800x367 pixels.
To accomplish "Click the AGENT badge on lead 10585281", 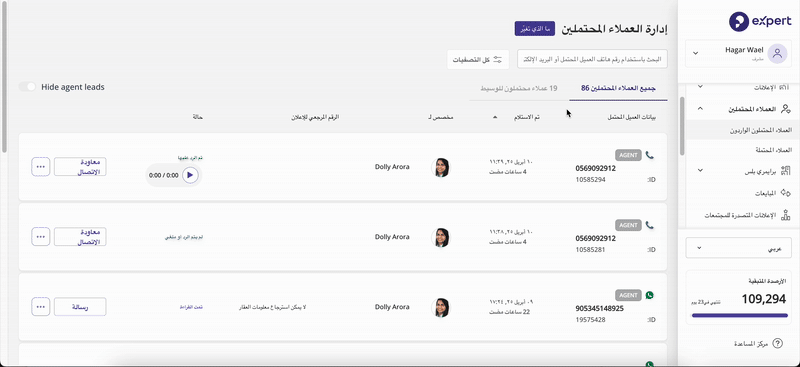I will (x=628, y=225).
